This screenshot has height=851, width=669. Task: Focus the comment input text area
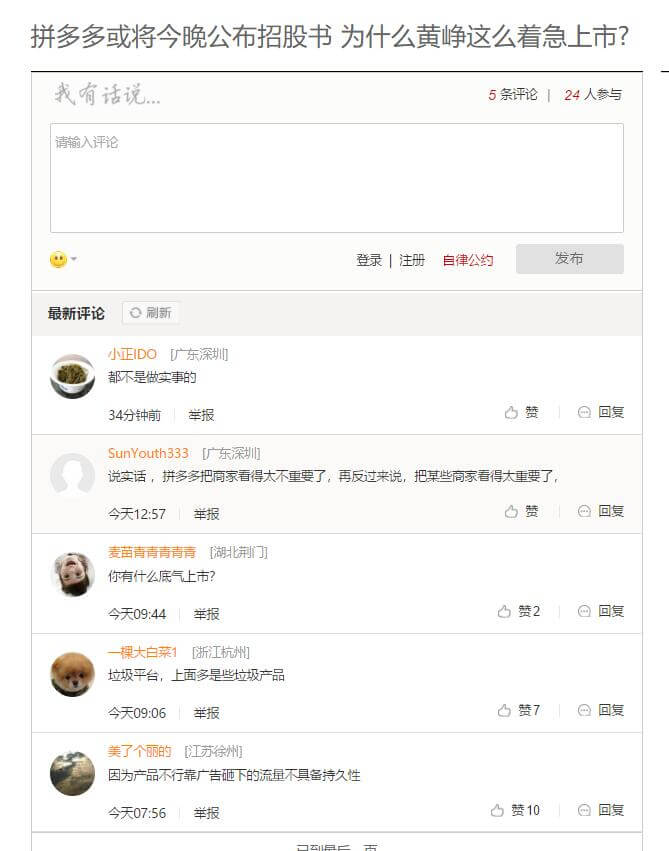coord(337,178)
